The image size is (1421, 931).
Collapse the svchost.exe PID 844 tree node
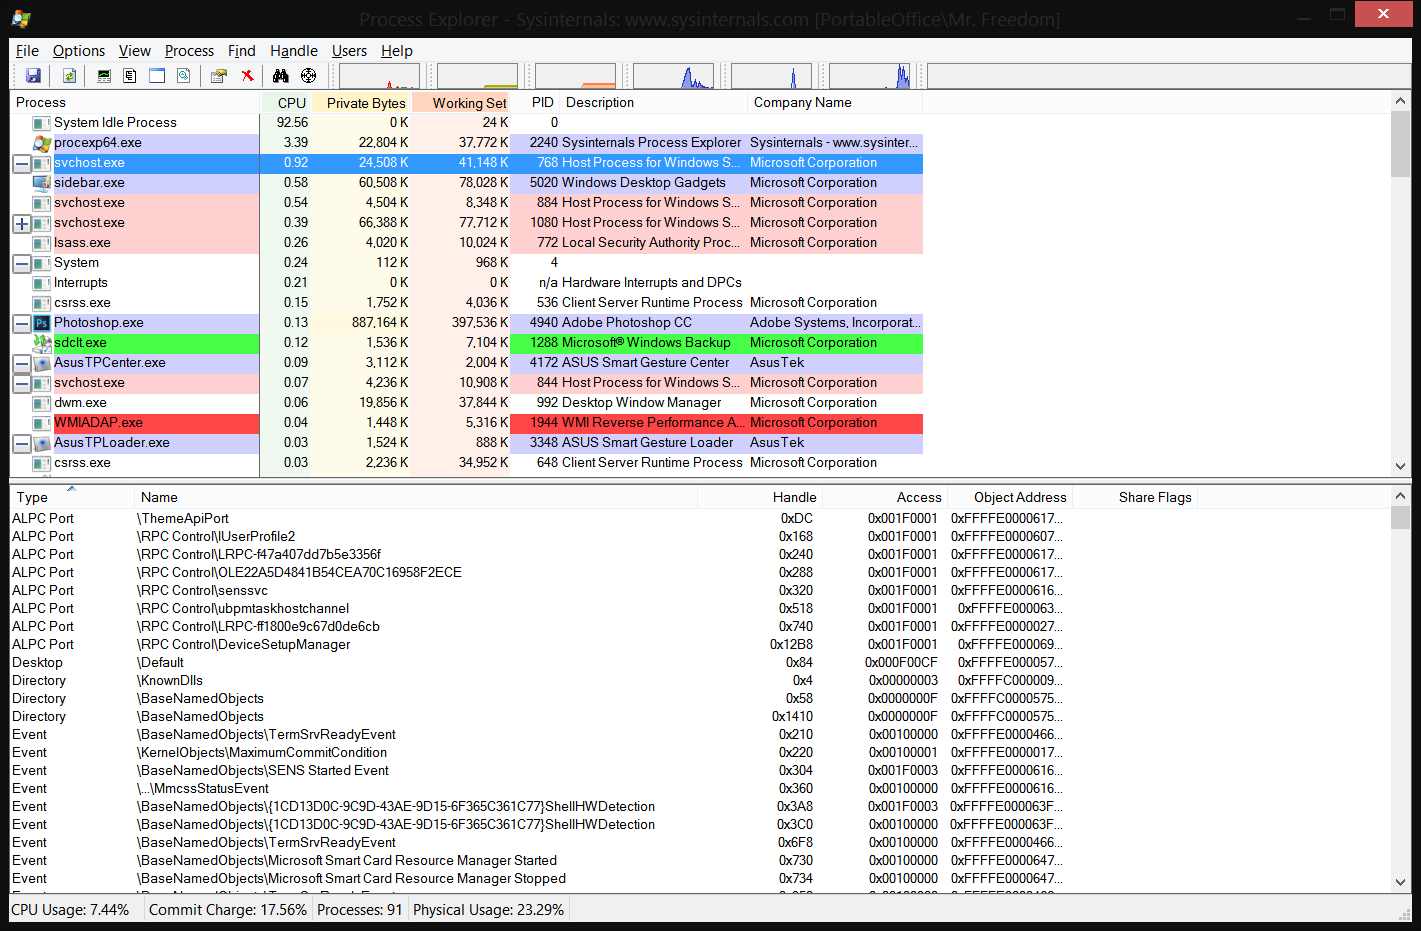[x=22, y=383]
